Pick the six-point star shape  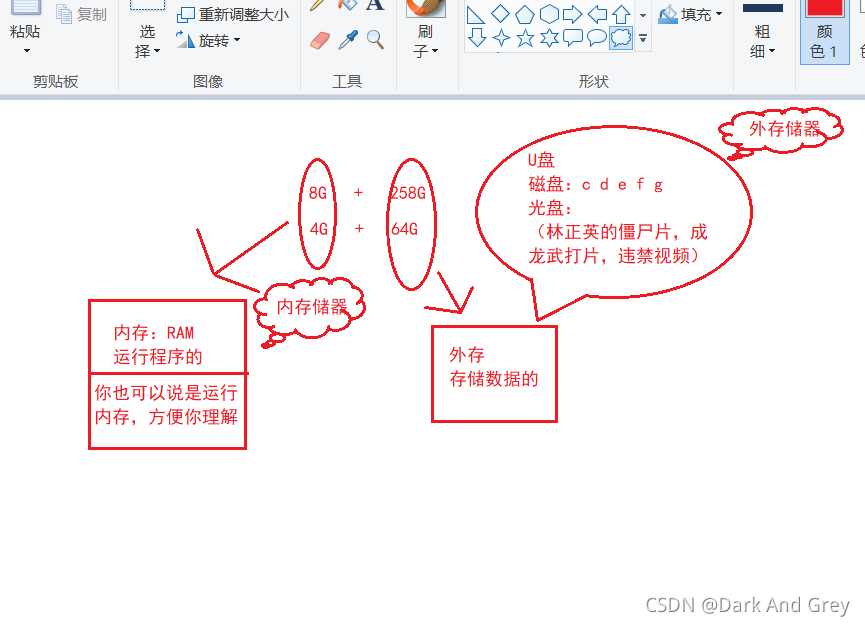(549, 38)
